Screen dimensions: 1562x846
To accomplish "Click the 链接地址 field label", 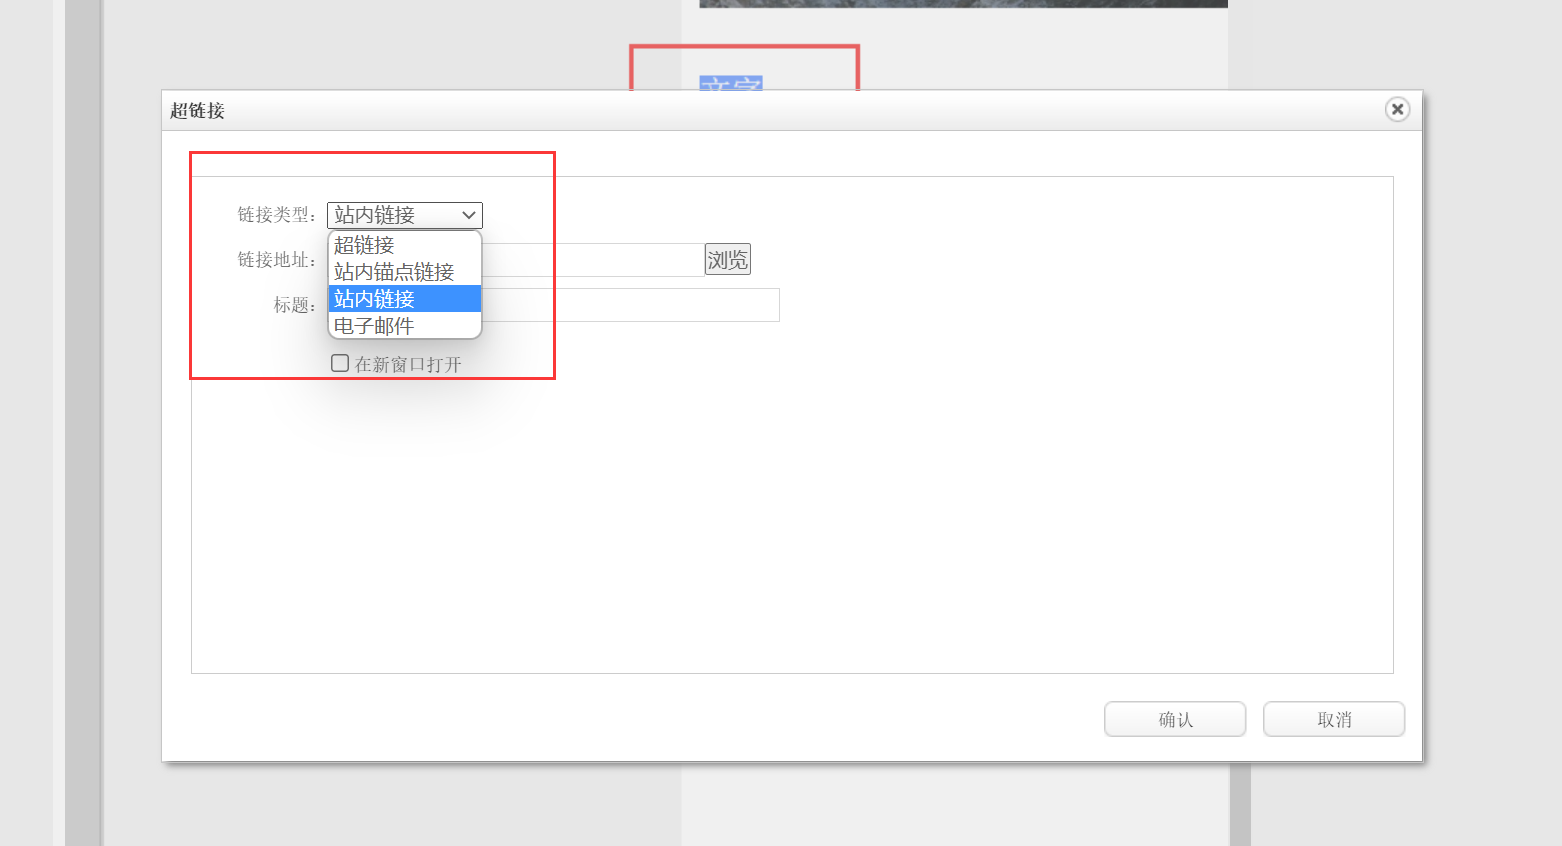I will coord(276,260).
